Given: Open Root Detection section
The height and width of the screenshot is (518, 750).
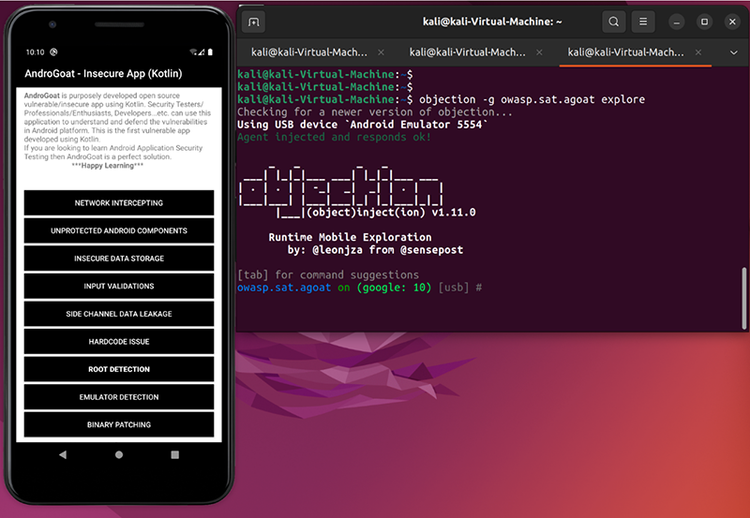Looking at the screenshot, I should (119, 369).
